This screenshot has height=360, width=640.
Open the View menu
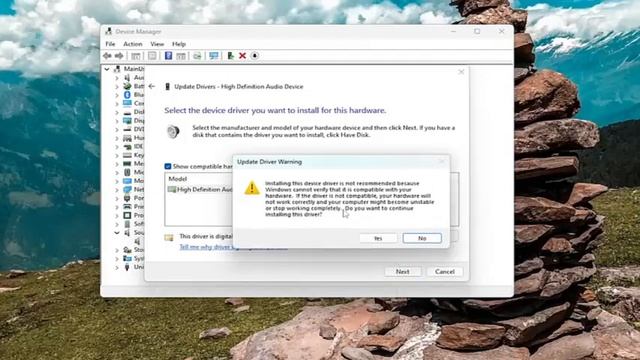[x=157, y=44]
